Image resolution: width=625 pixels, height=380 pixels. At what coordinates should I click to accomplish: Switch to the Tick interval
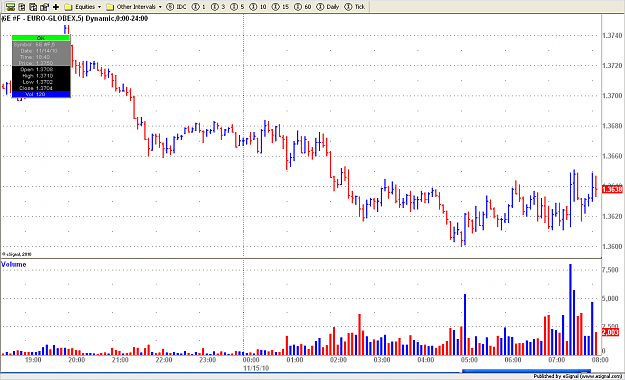[x=355, y=7]
